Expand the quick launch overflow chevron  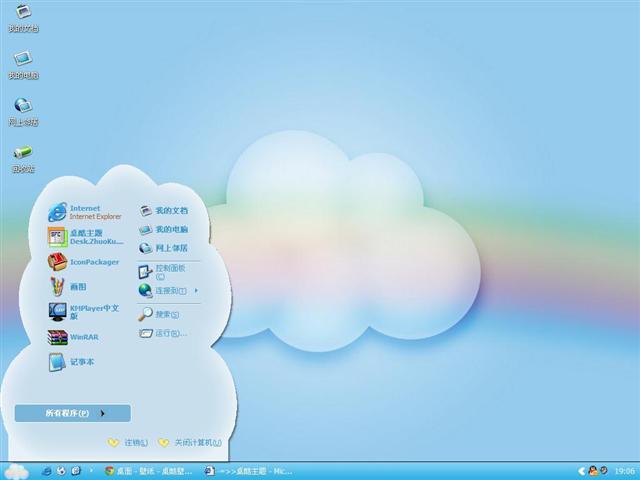pos(91,470)
